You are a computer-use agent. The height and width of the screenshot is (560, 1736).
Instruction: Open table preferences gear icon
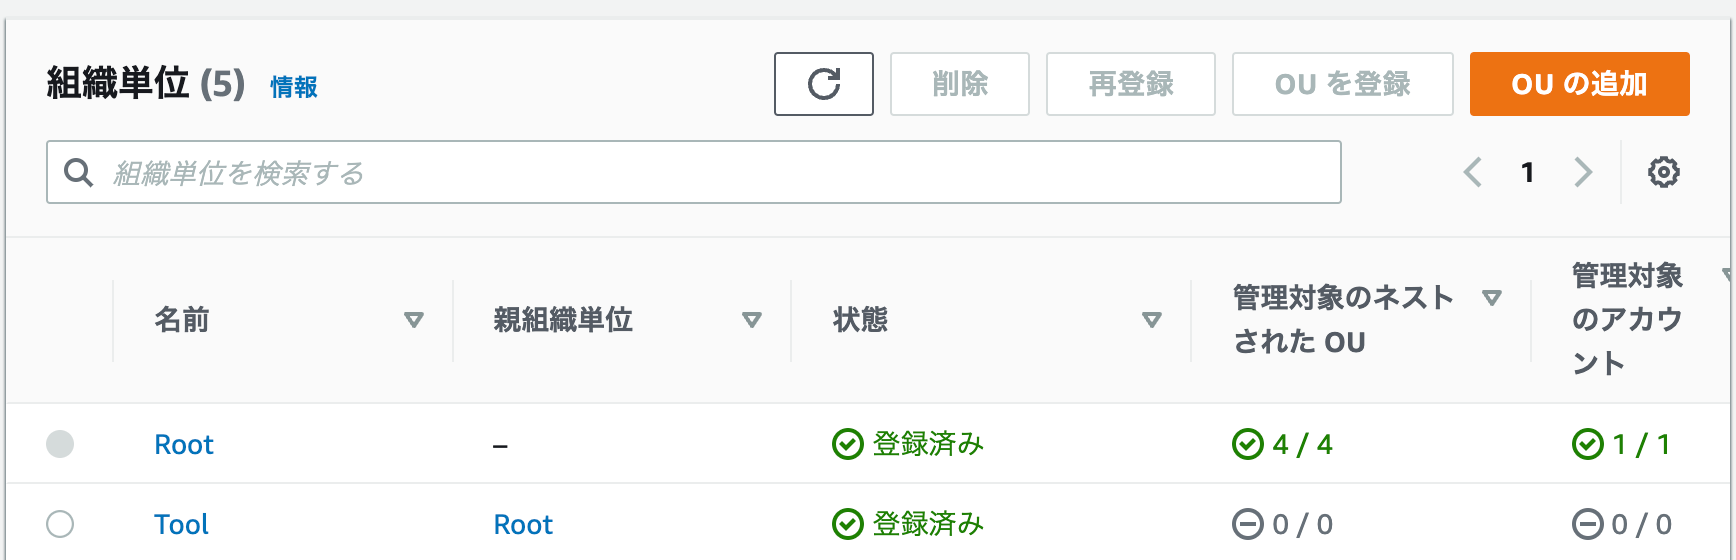(x=1663, y=172)
